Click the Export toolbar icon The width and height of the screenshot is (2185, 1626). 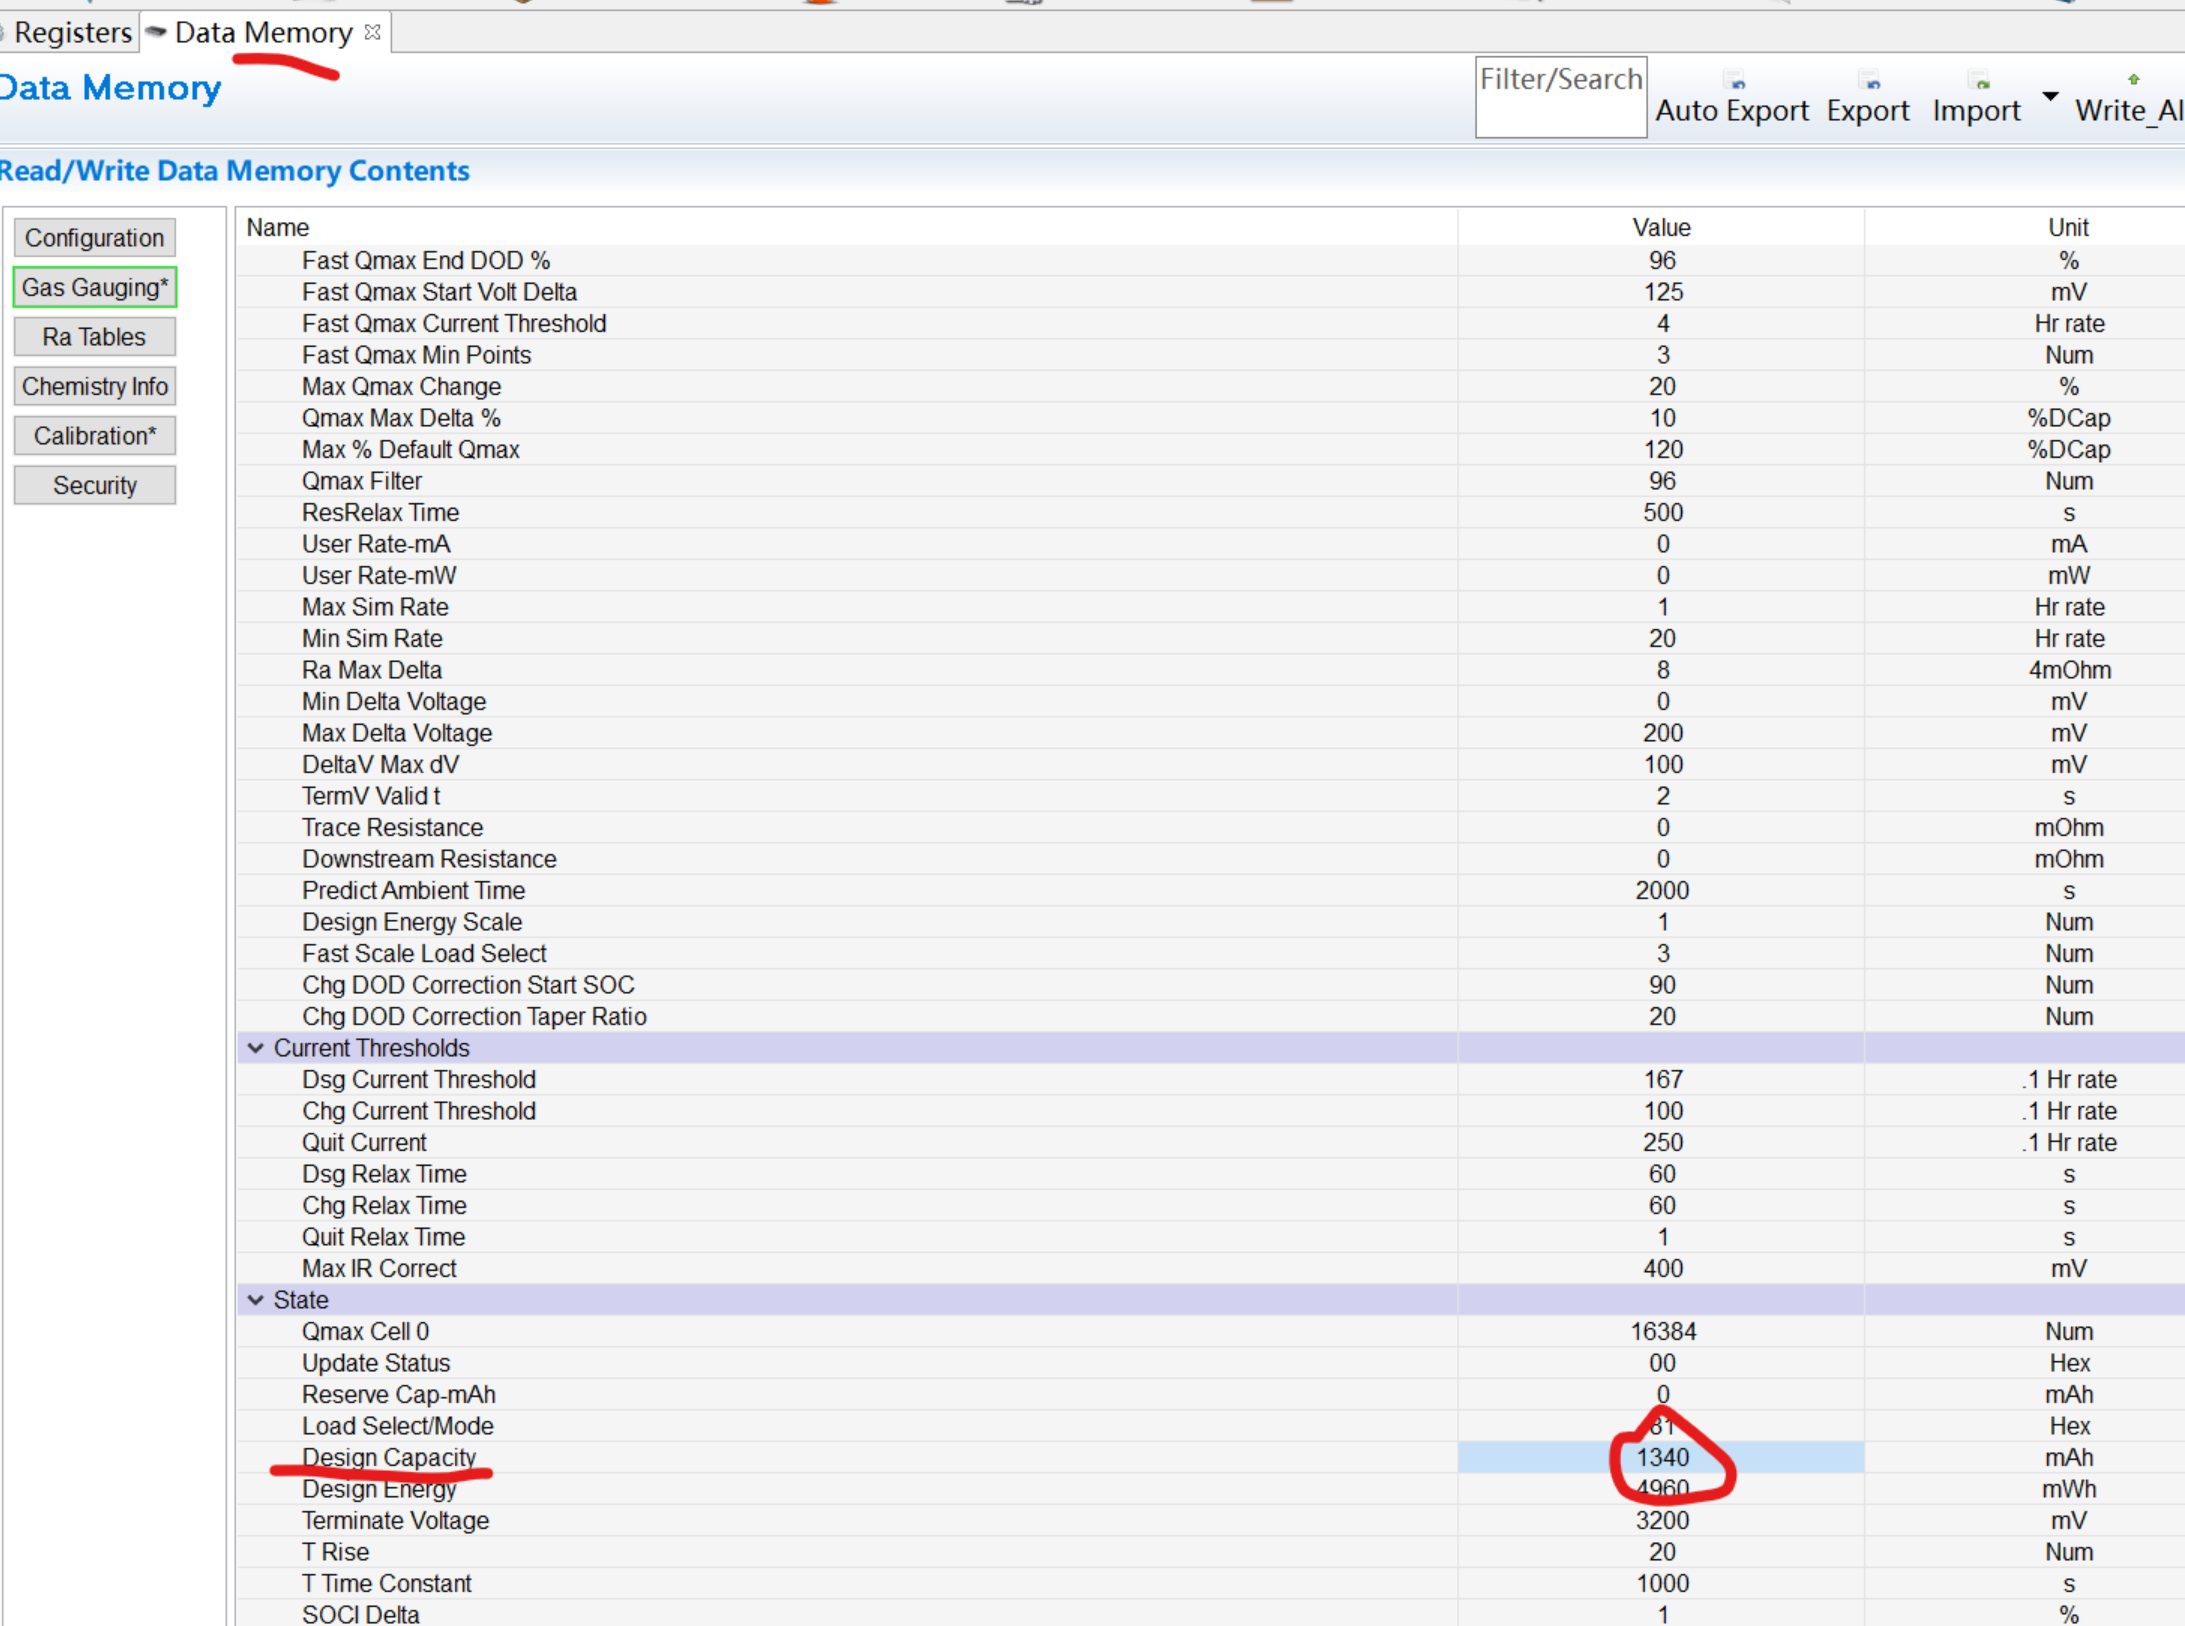[x=1868, y=82]
